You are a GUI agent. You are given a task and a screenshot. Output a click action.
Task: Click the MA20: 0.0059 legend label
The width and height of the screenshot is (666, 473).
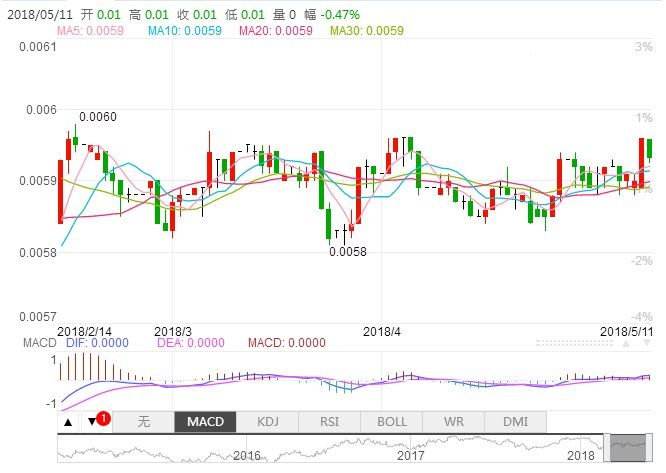pyautogui.click(x=276, y=31)
